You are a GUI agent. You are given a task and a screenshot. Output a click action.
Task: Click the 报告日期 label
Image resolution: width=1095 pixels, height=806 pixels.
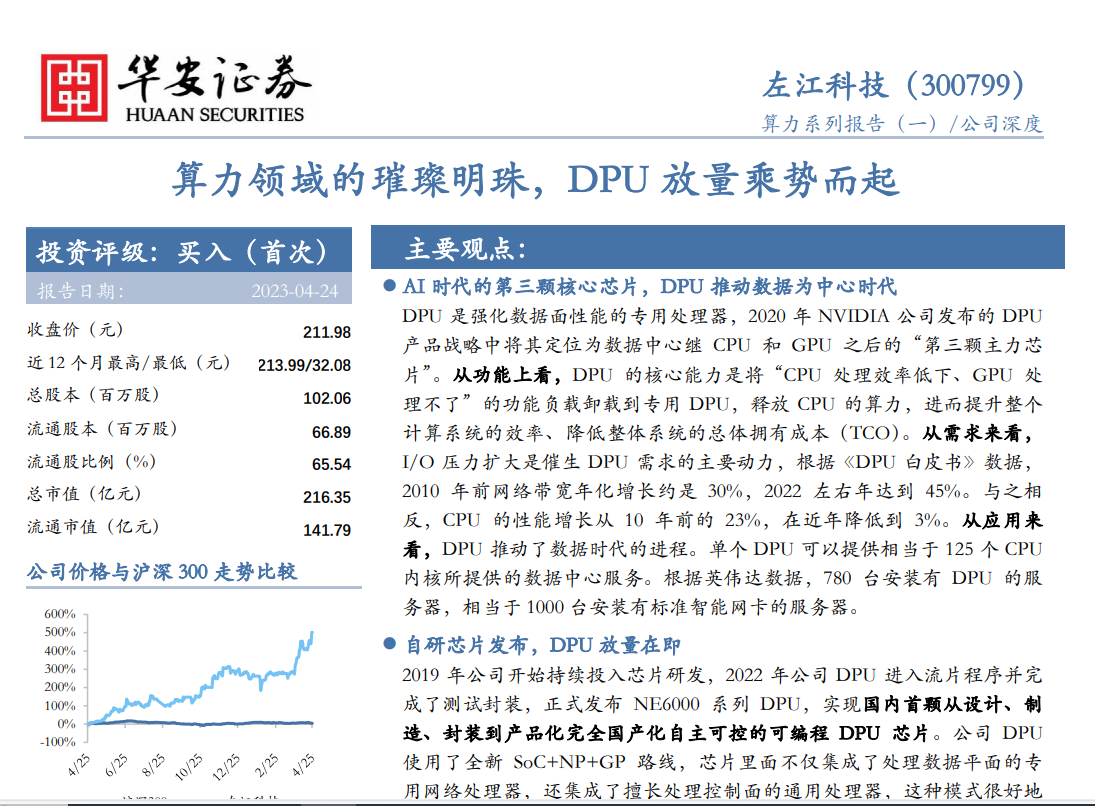(x=80, y=291)
